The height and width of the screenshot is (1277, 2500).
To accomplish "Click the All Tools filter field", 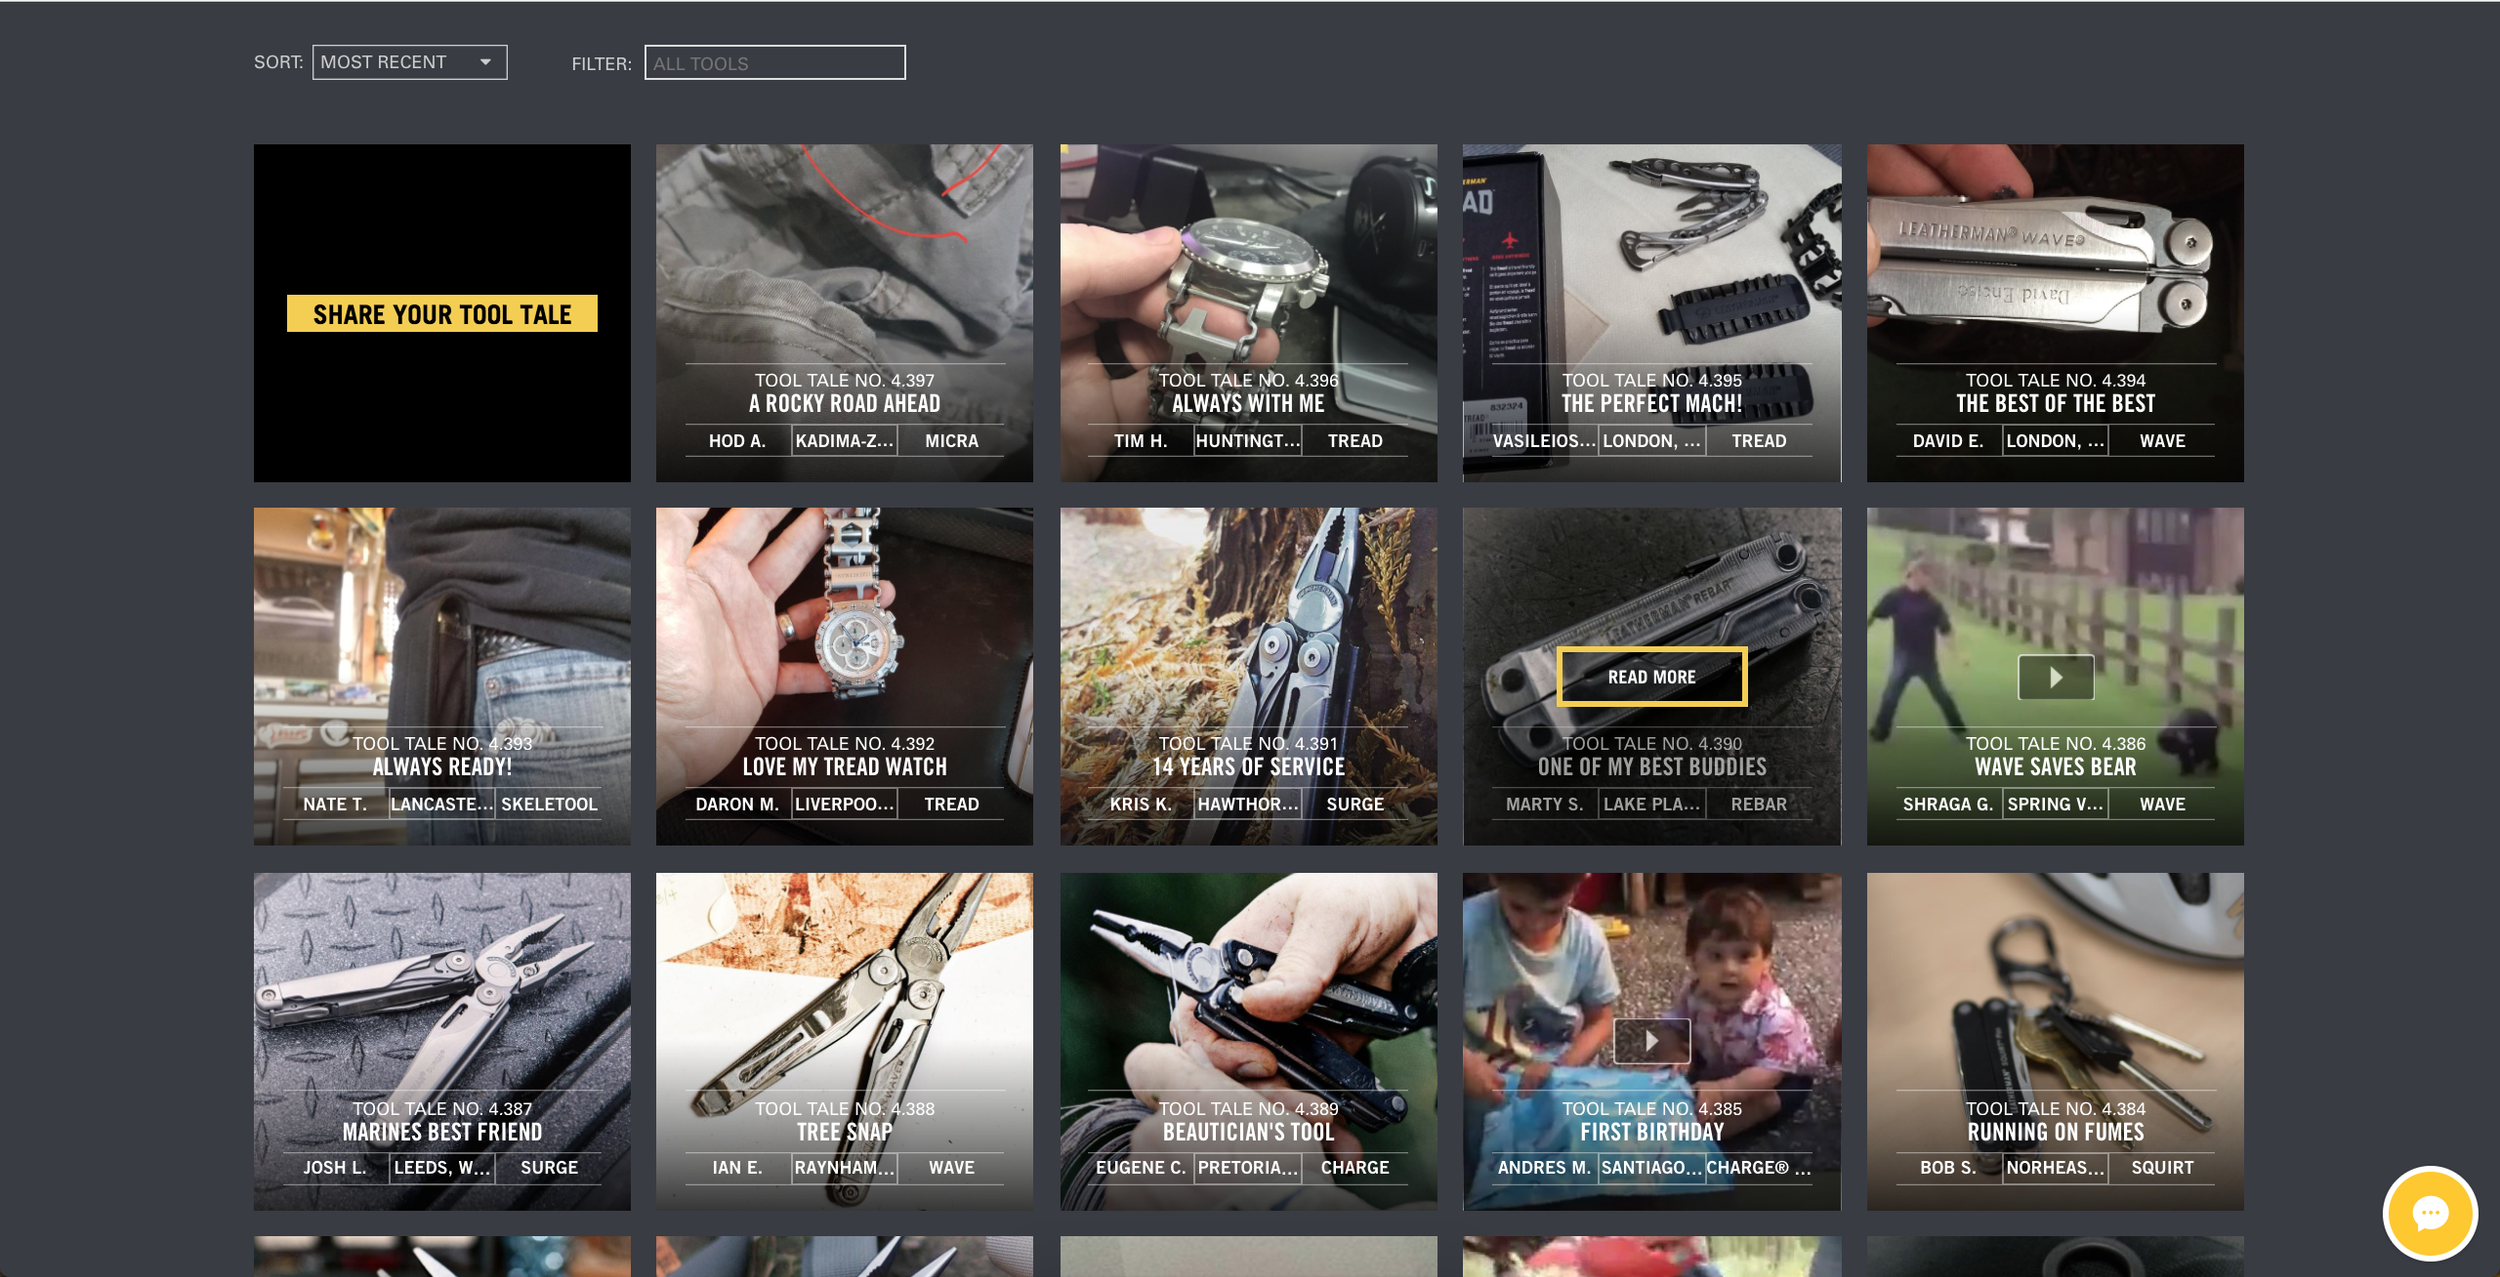I will [x=775, y=63].
